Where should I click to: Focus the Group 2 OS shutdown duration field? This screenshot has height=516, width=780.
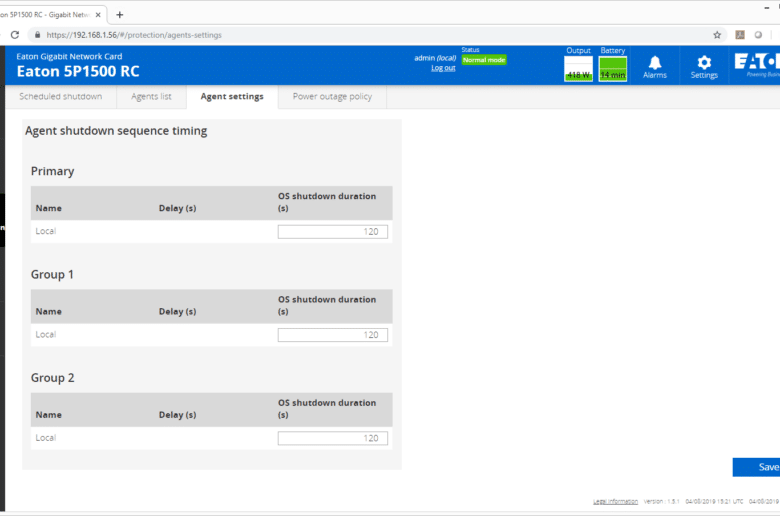333,438
